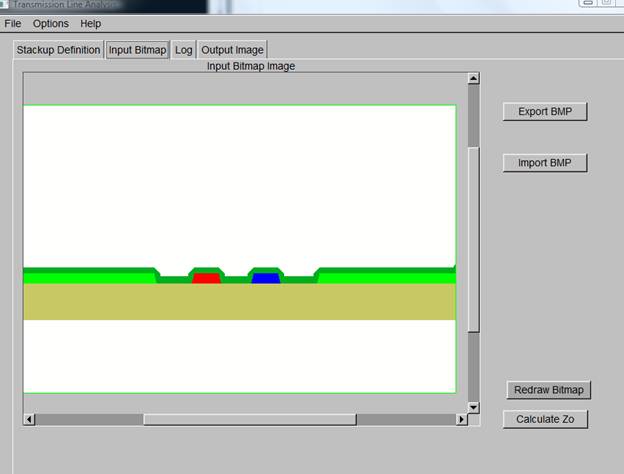The width and height of the screenshot is (624, 474).
Task: Click the red trace in the bitmap
Action: click(x=206, y=278)
